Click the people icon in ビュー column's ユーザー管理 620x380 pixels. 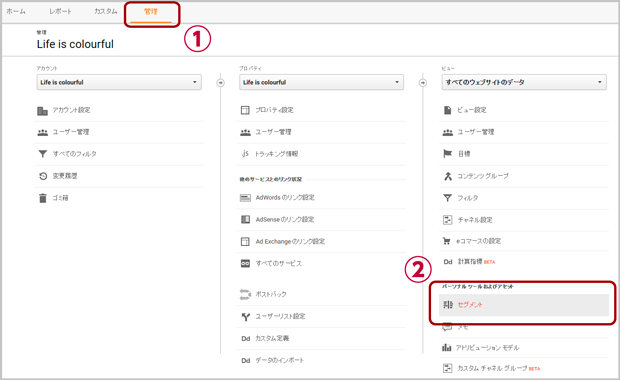pos(447,132)
